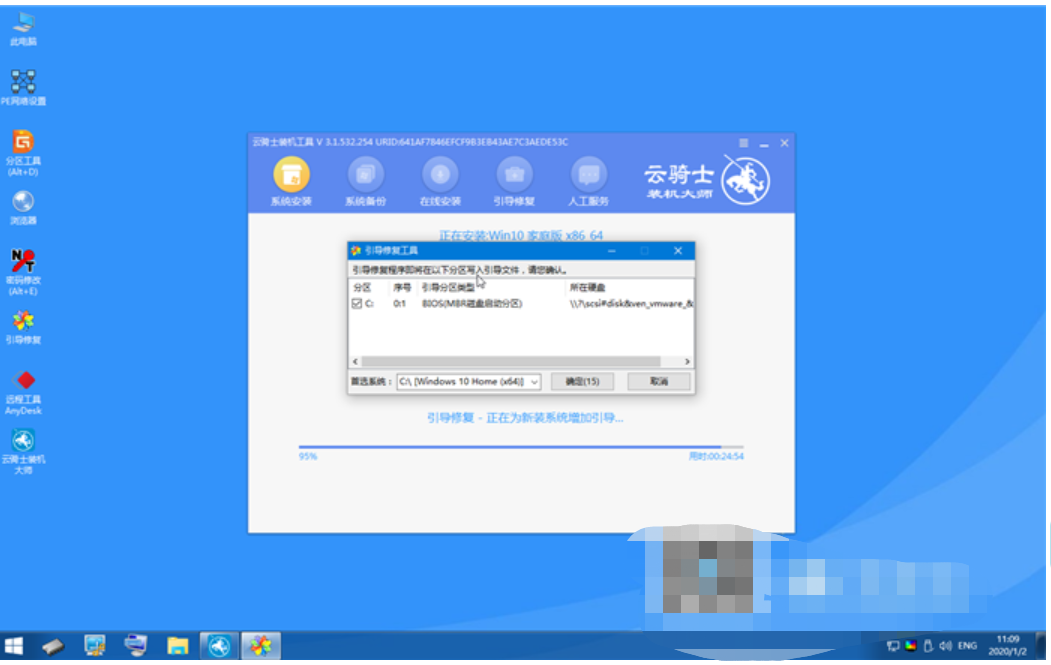Image resolution: width=1051 pixels, height=665 pixels.
Task: Select the BIOS(MBR) partition type cell
Action: pyautogui.click(x=472, y=304)
